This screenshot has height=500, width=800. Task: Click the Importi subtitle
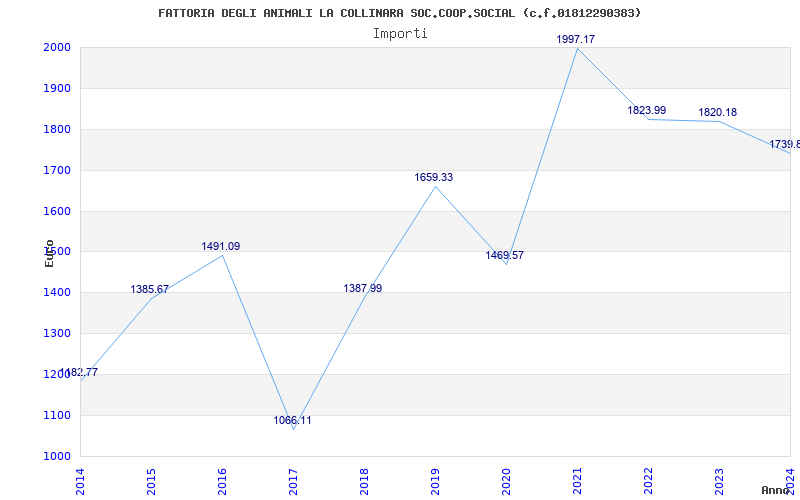pos(400,34)
